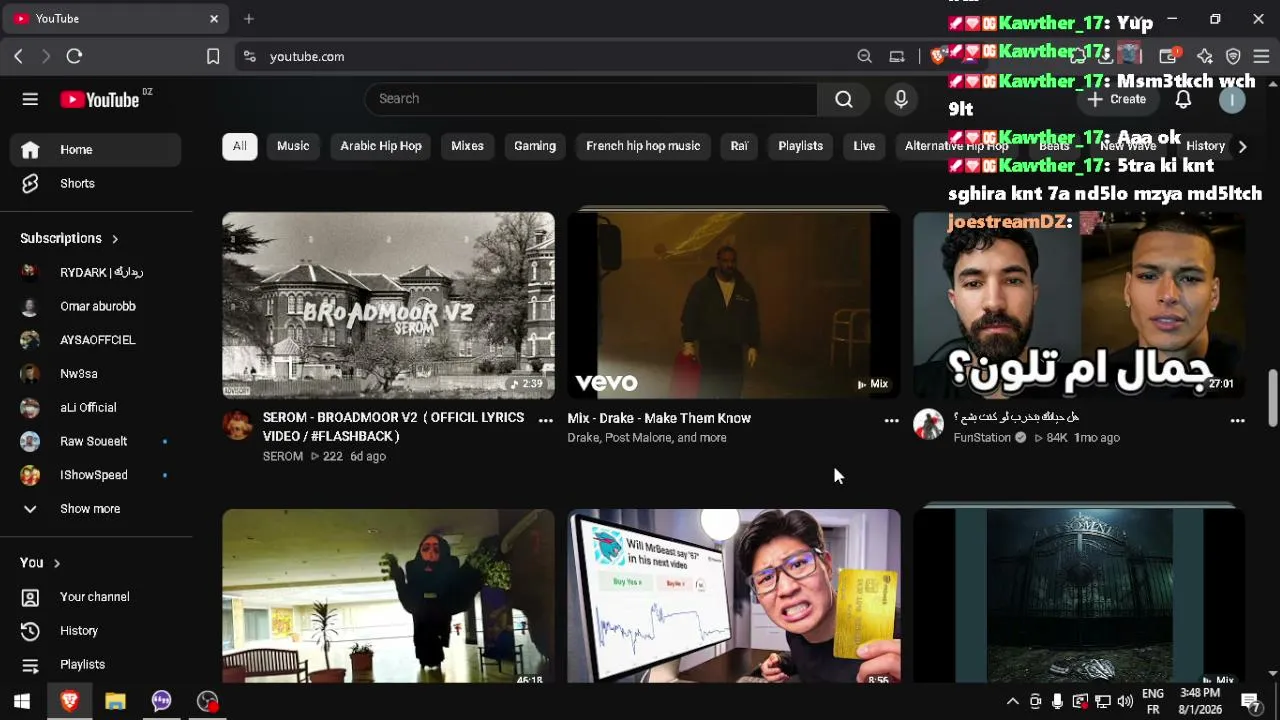Open options for FunStation video
This screenshot has width=1280, height=720.
coord(1237,421)
